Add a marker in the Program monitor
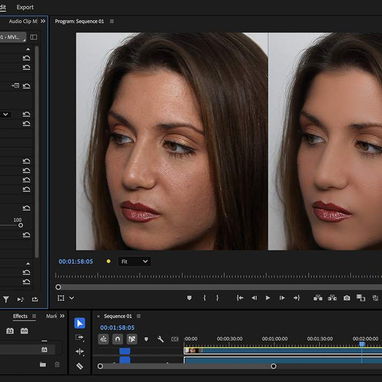This screenshot has width=382, height=382. pos(189,298)
